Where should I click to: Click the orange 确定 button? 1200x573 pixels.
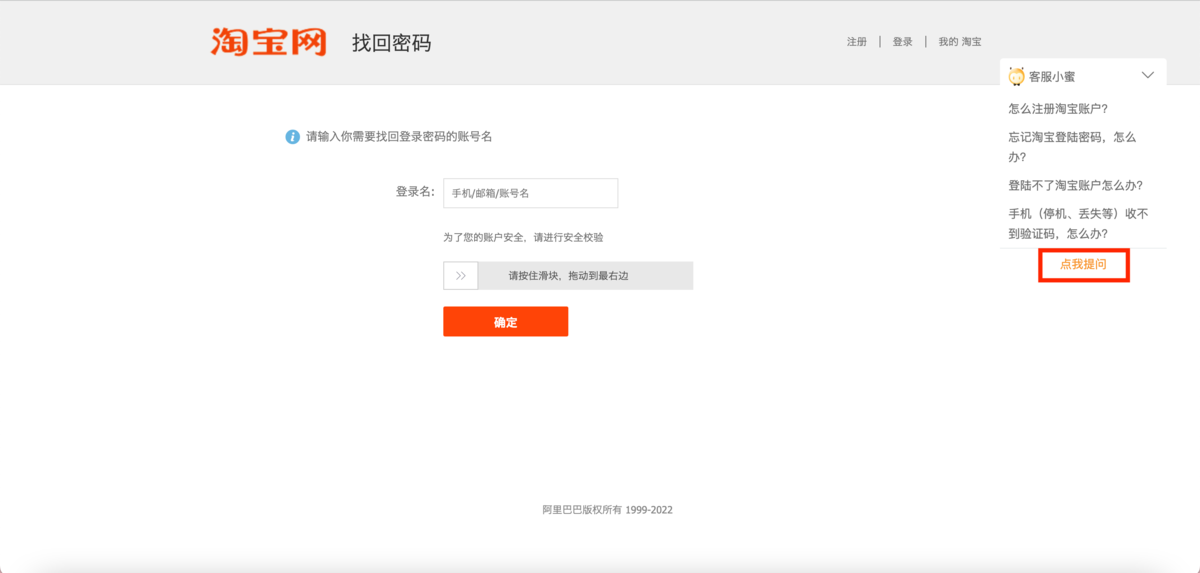click(506, 322)
